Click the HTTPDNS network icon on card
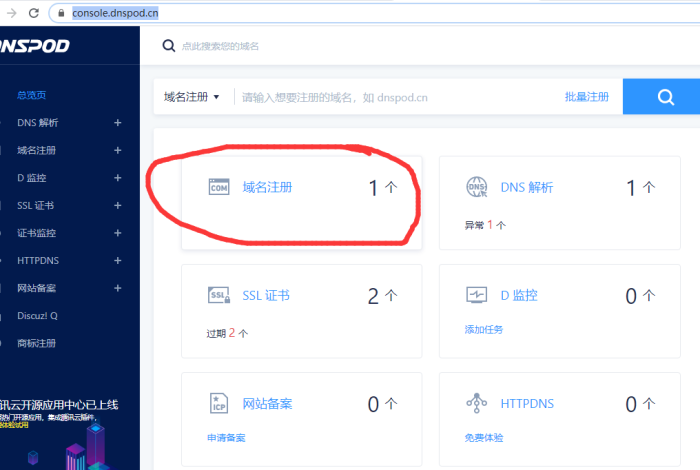The image size is (700, 470). tap(476, 403)
